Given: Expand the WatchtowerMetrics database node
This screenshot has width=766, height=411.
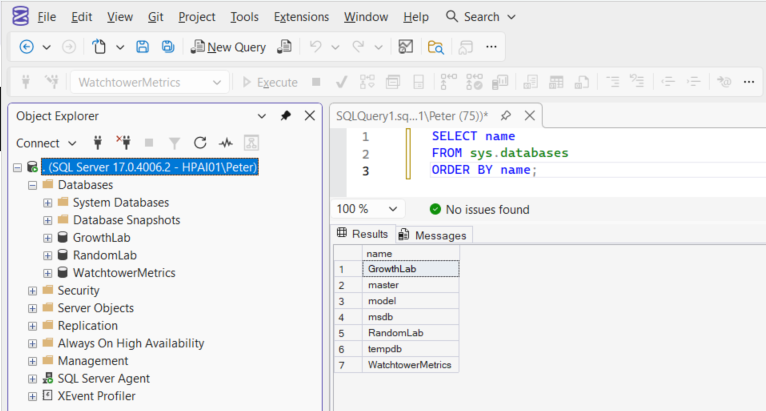Looking at the screenshot, I should [x=47, y=273].
